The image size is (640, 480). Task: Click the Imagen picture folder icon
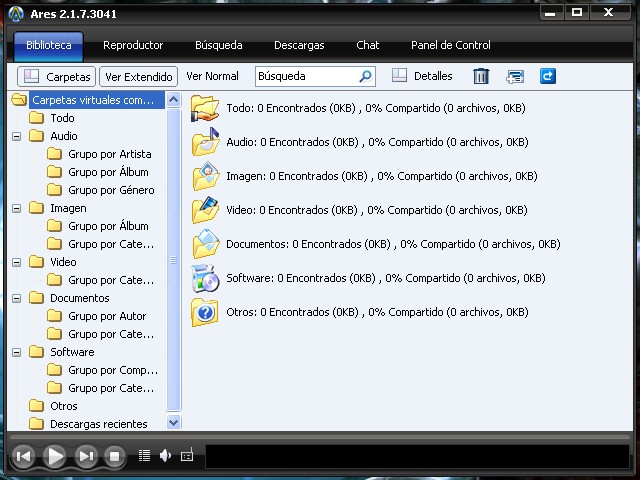[x=205, y=176]
